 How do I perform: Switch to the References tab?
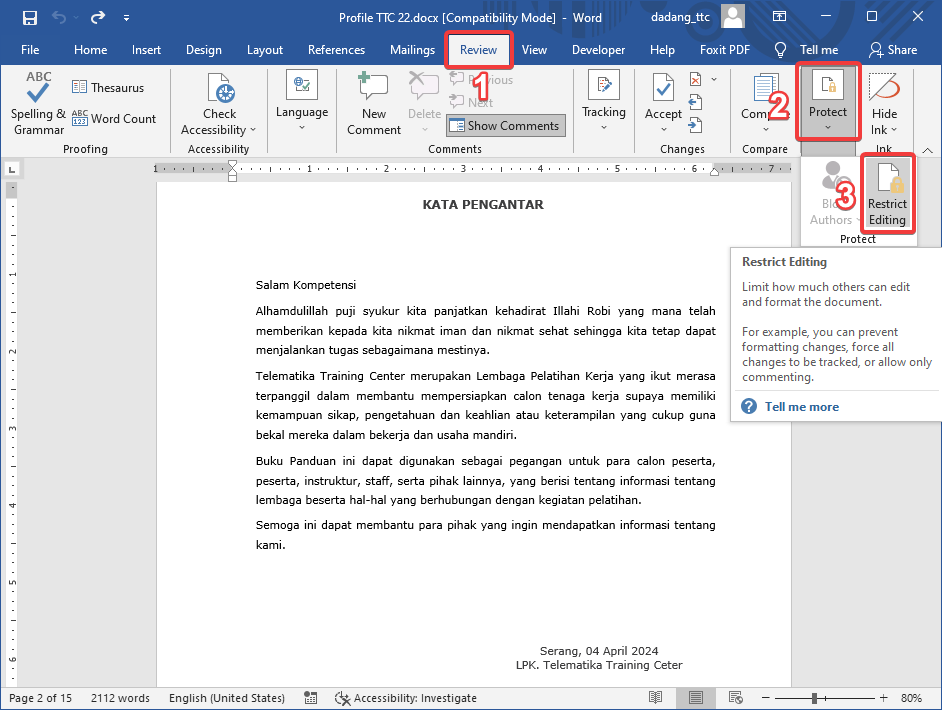336,50
